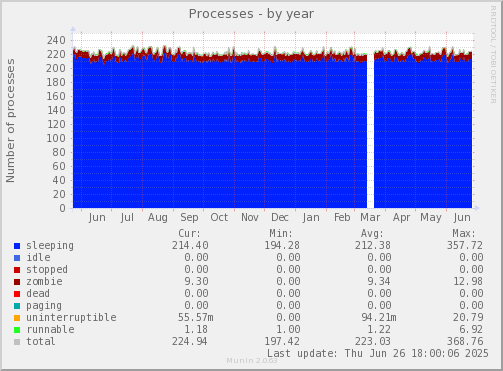The height and width of the screenshot is (371, 503).
Task: Click the 'Mar' x-axis month label
Action: click(370, 218)
